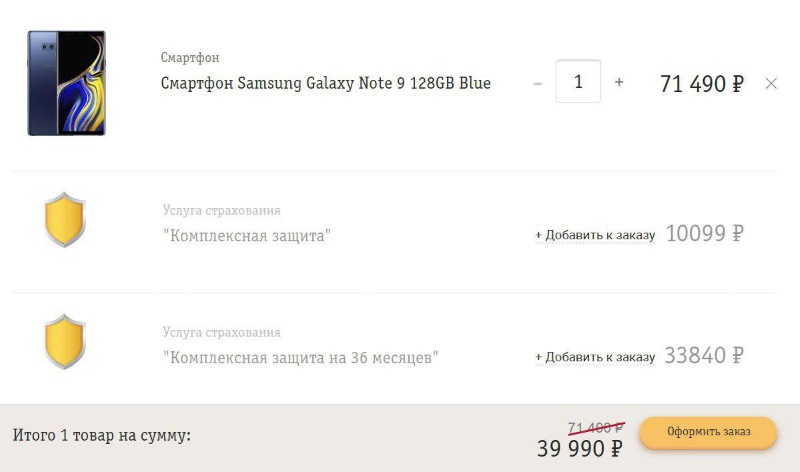Viewport: 800px width, 472px height.
Task: Click the 10099 ₽ insurance price
Action: pyautogui.click(x=705, y=233)
